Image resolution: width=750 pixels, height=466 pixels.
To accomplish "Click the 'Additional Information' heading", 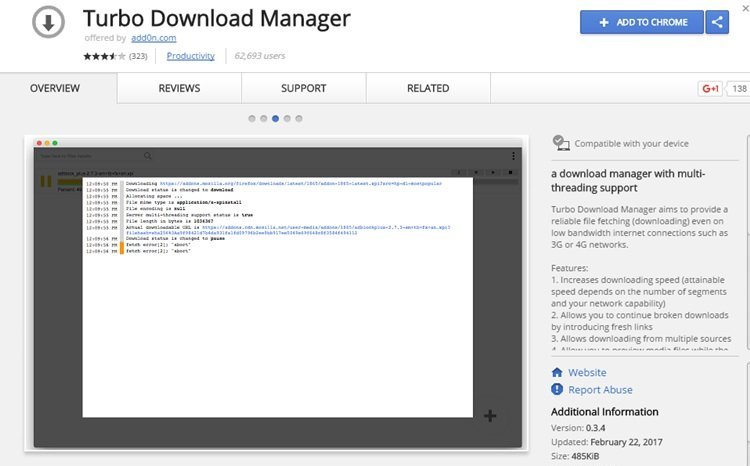I will pyautogui.click(x=605, y=412).
